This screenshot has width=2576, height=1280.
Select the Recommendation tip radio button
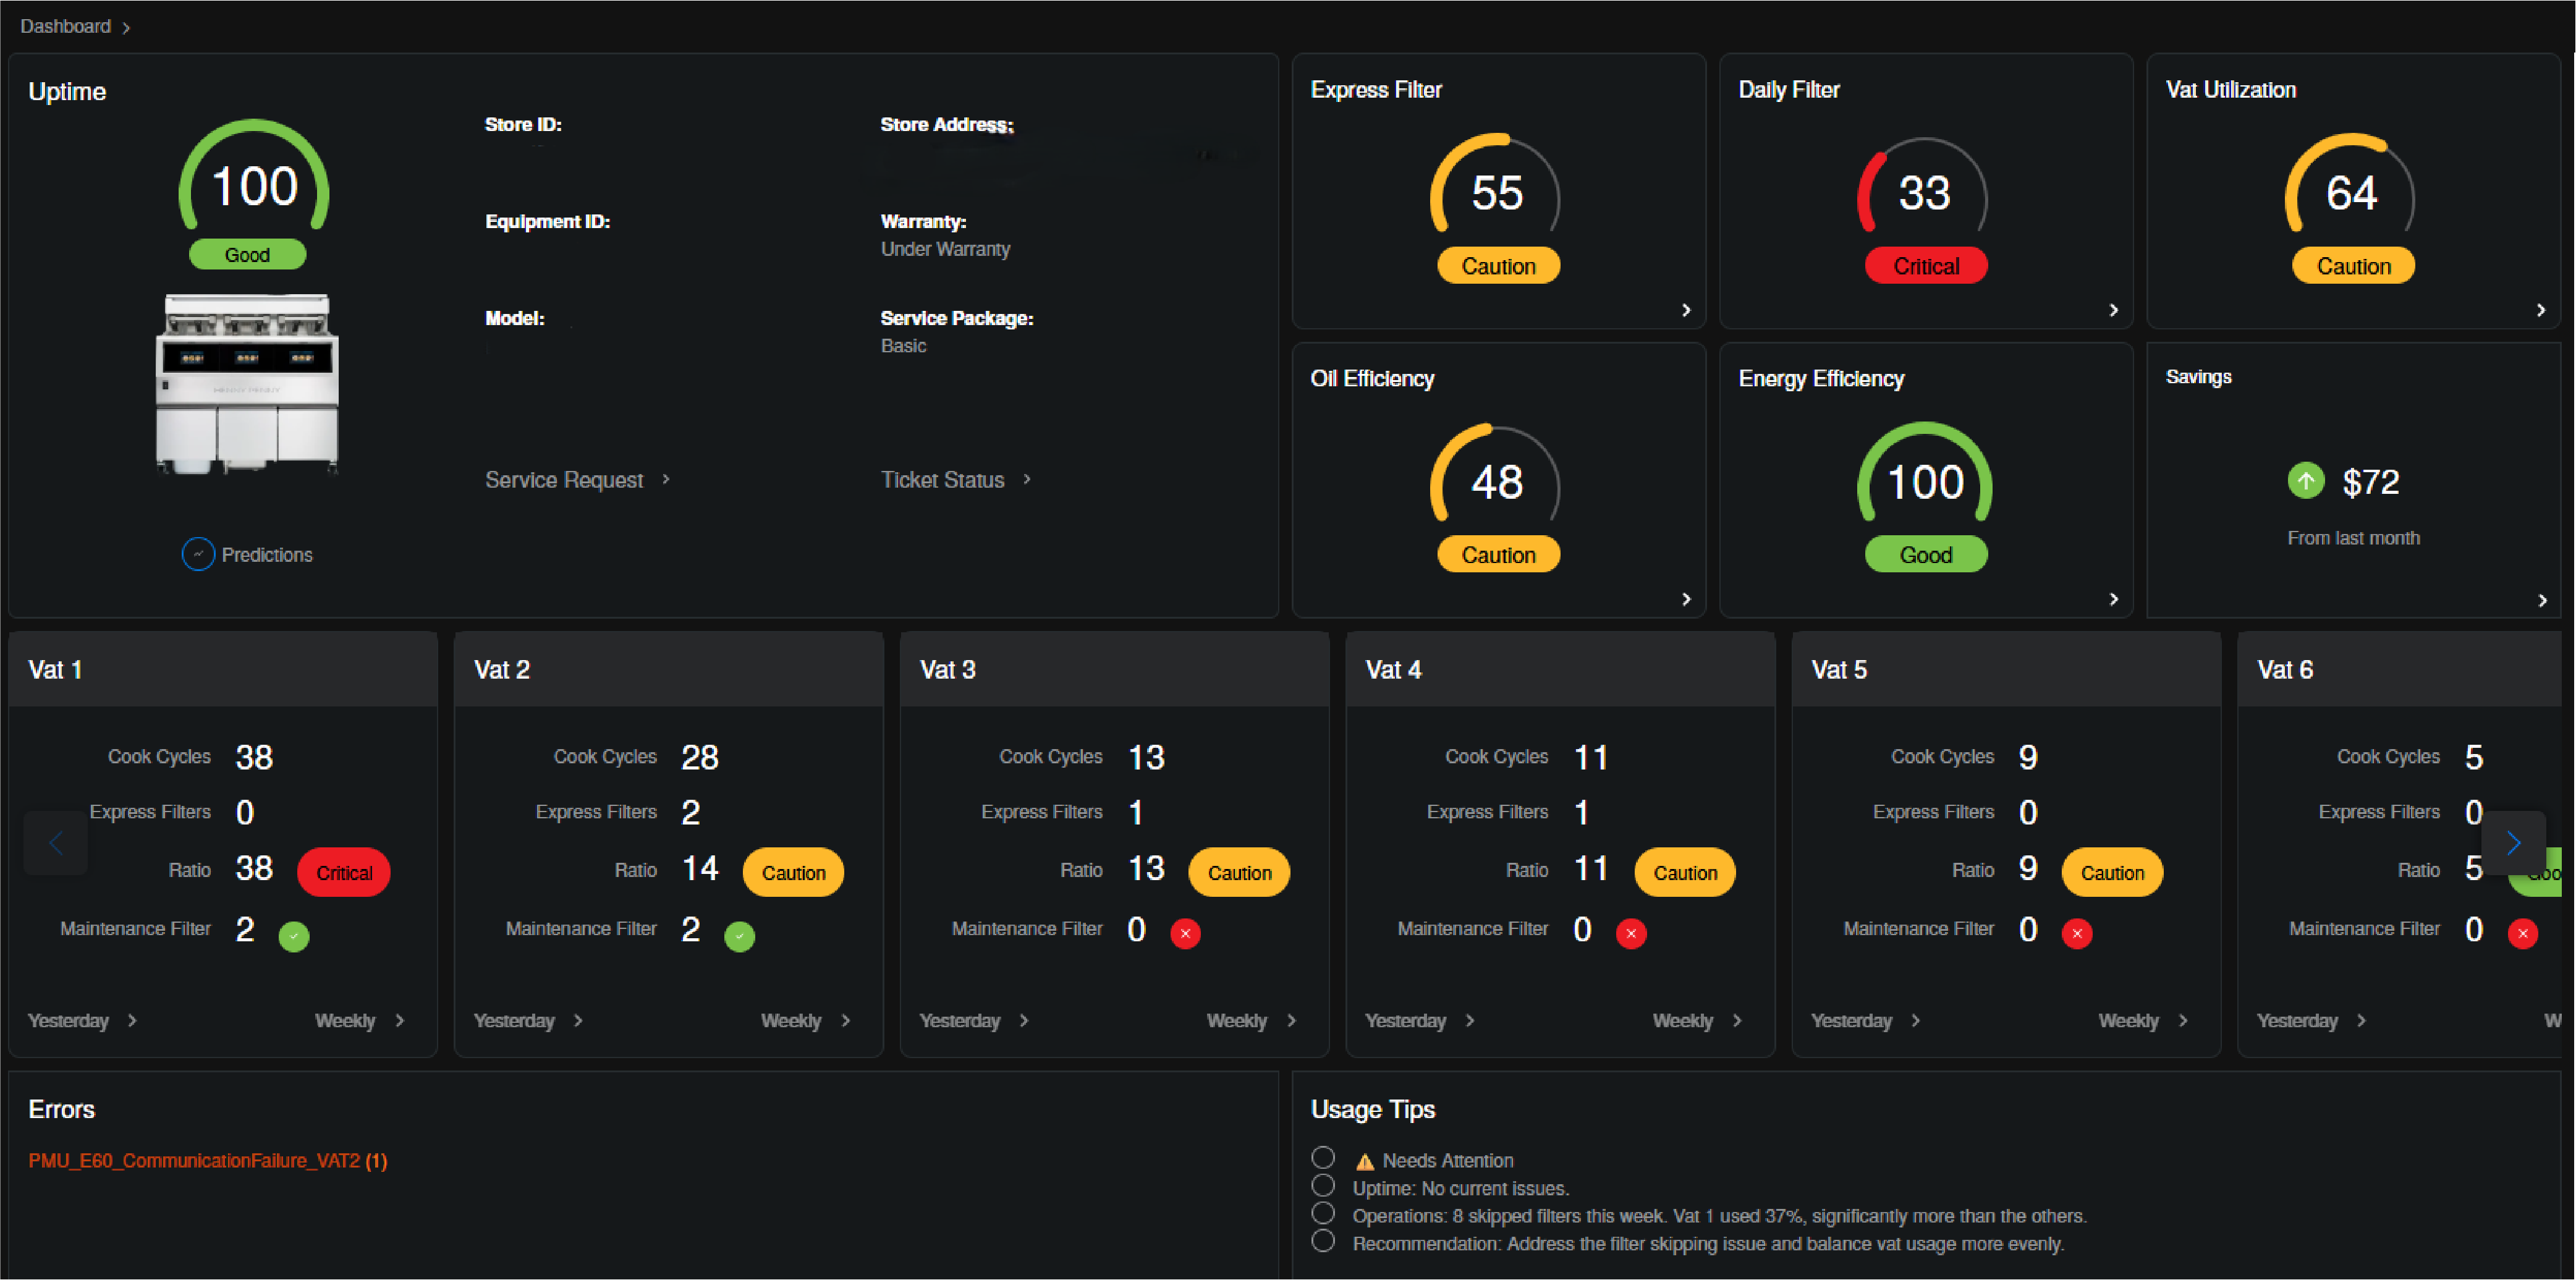point(1323,1241)
